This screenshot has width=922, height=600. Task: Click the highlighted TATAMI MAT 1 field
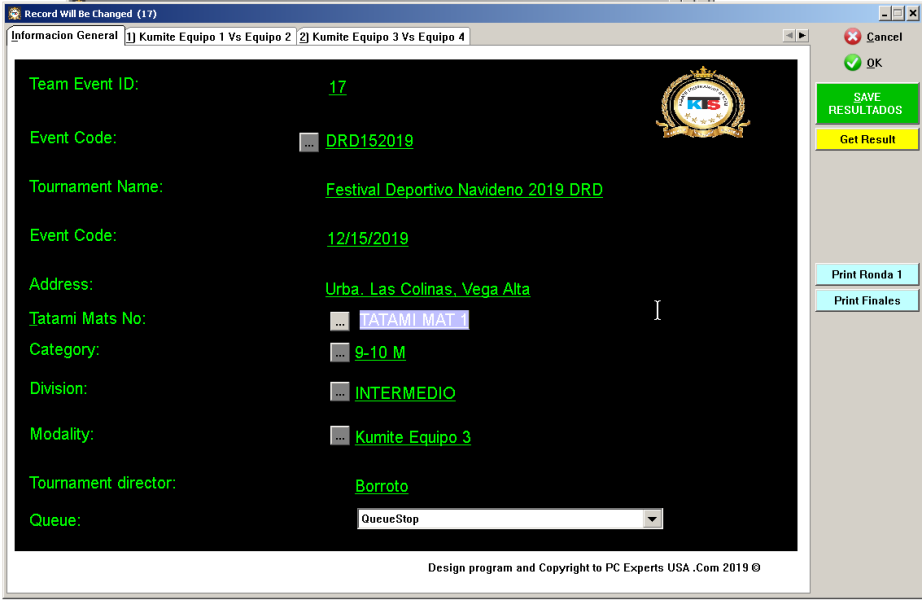[x=414, y=320]
